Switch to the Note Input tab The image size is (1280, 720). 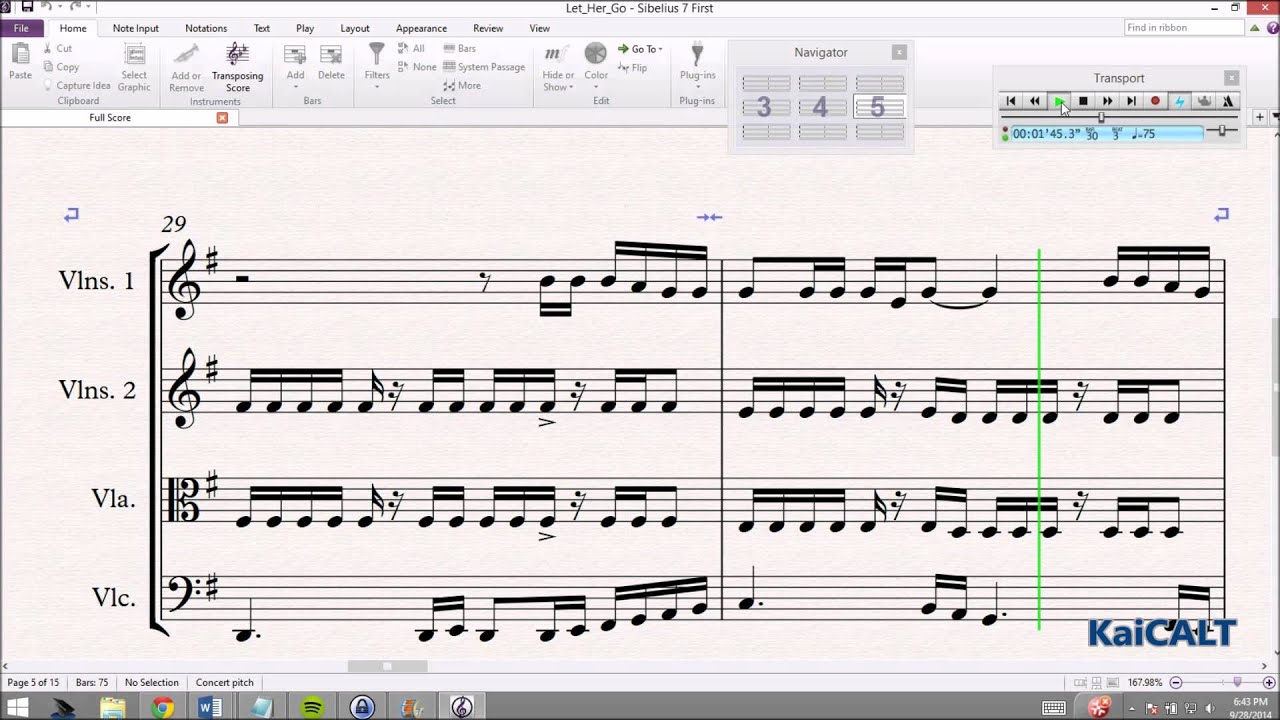[136, 28]
